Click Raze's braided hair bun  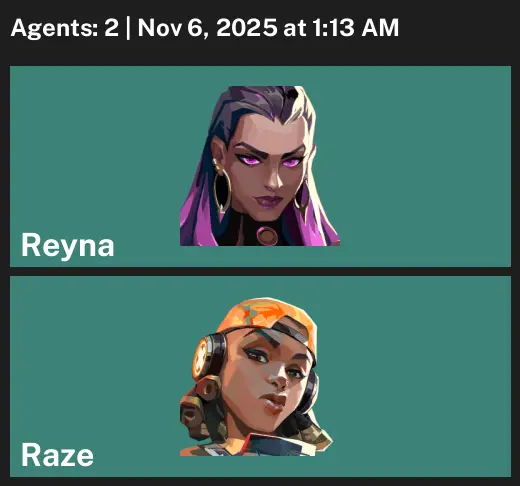point(195,410)
